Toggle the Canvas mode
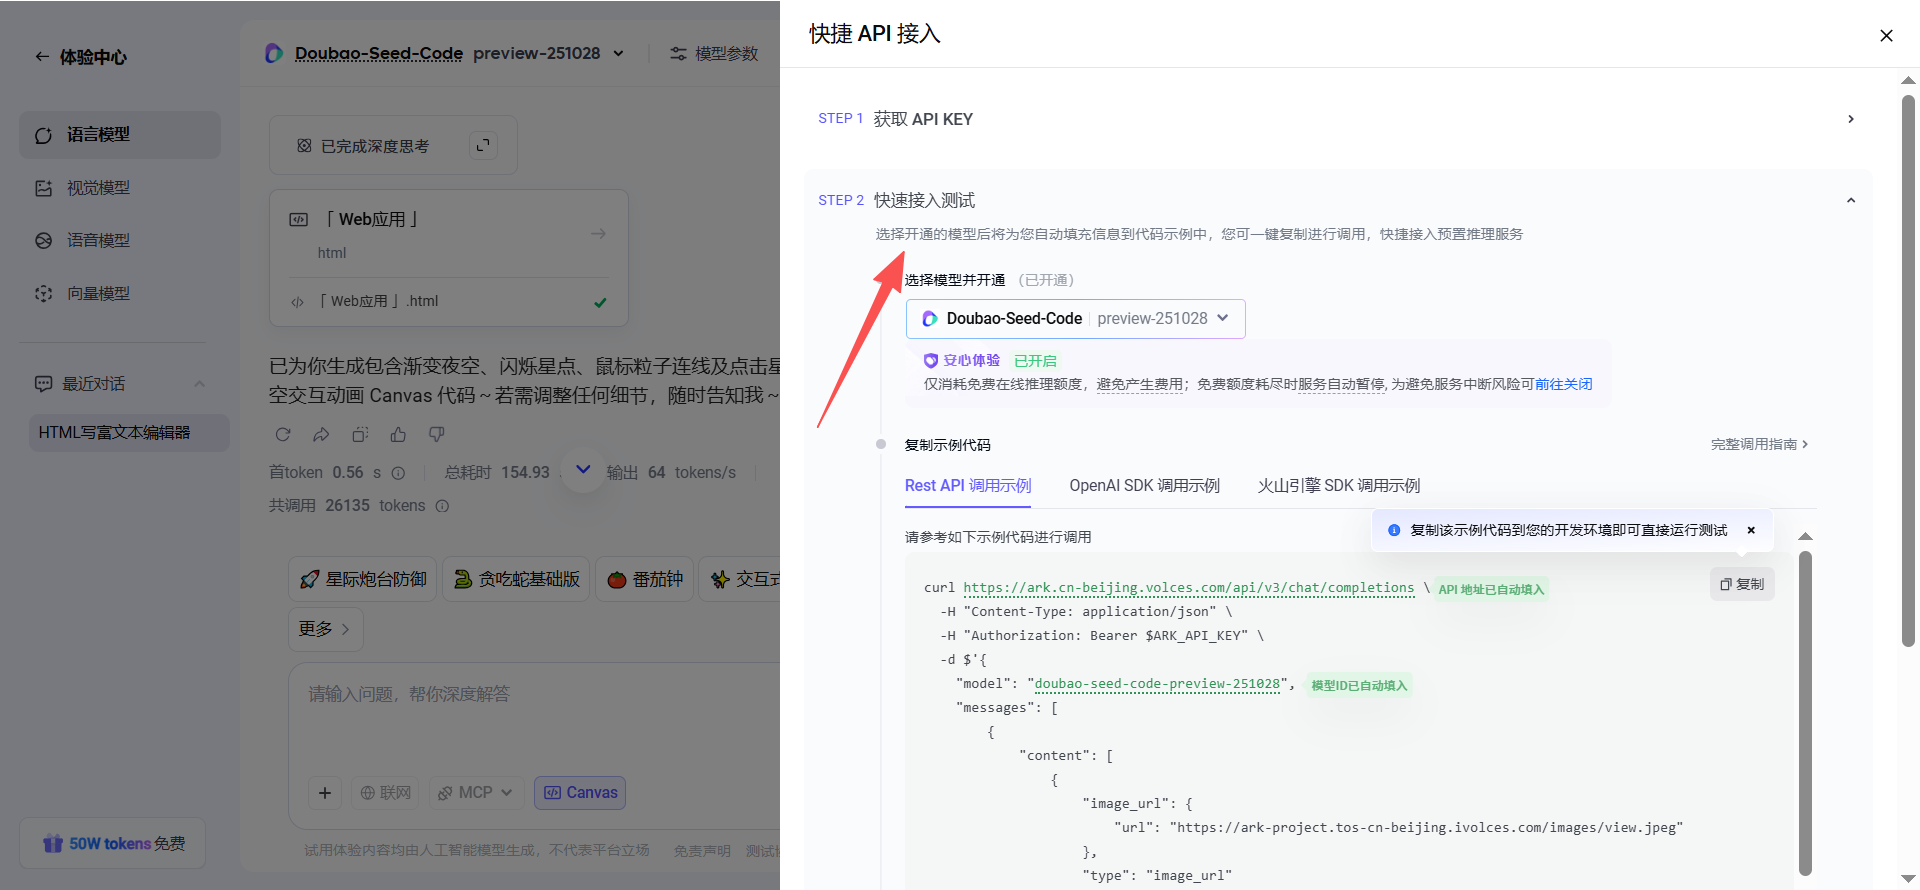This screenshot has height=890, width=1920. (x=580, y=793)
